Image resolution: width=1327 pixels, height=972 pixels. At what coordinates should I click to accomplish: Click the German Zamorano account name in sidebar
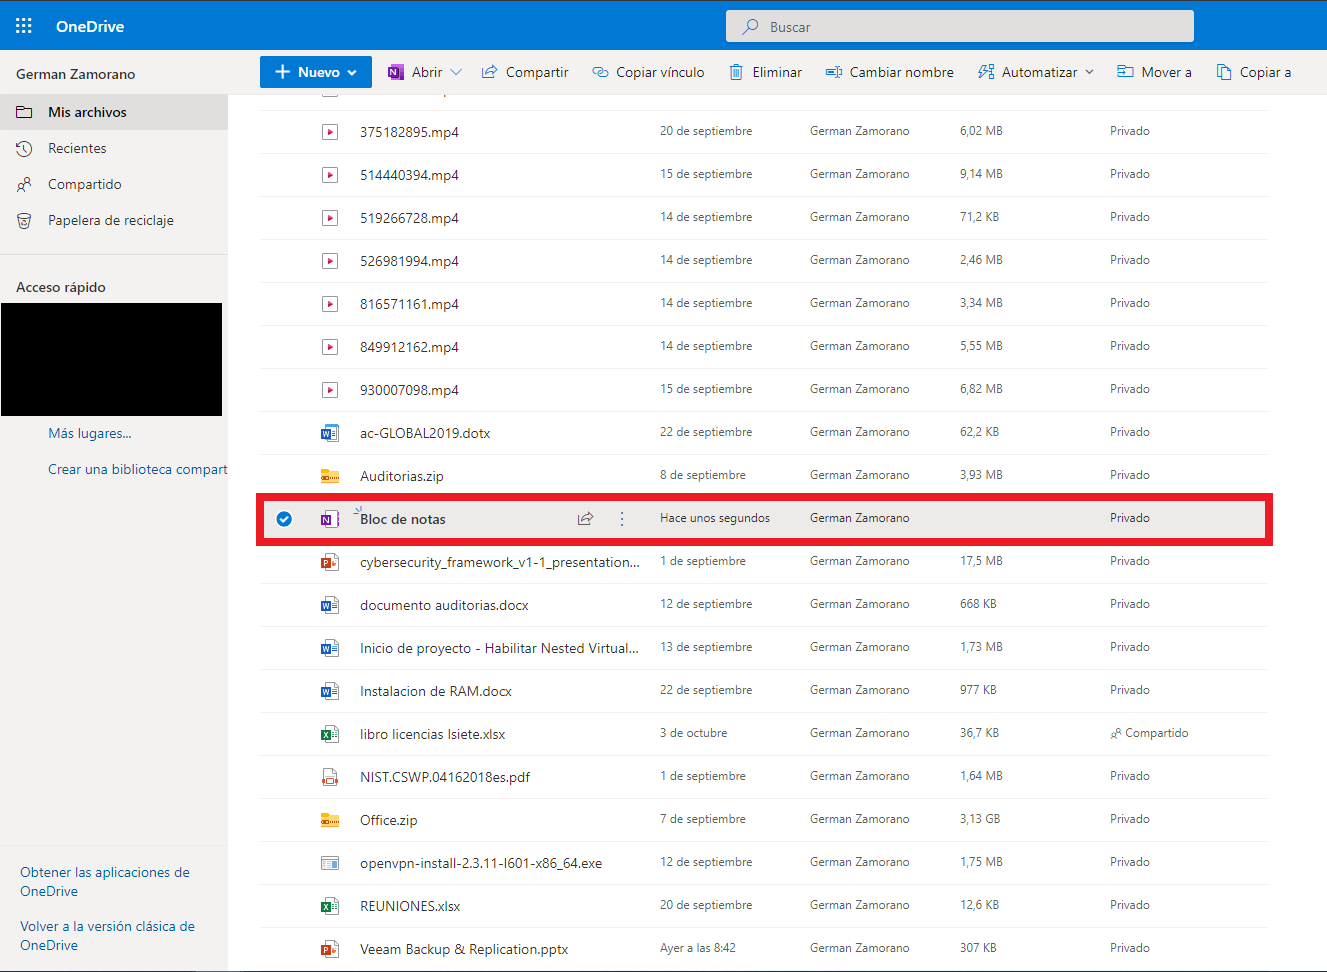click(x=76, y=74)
